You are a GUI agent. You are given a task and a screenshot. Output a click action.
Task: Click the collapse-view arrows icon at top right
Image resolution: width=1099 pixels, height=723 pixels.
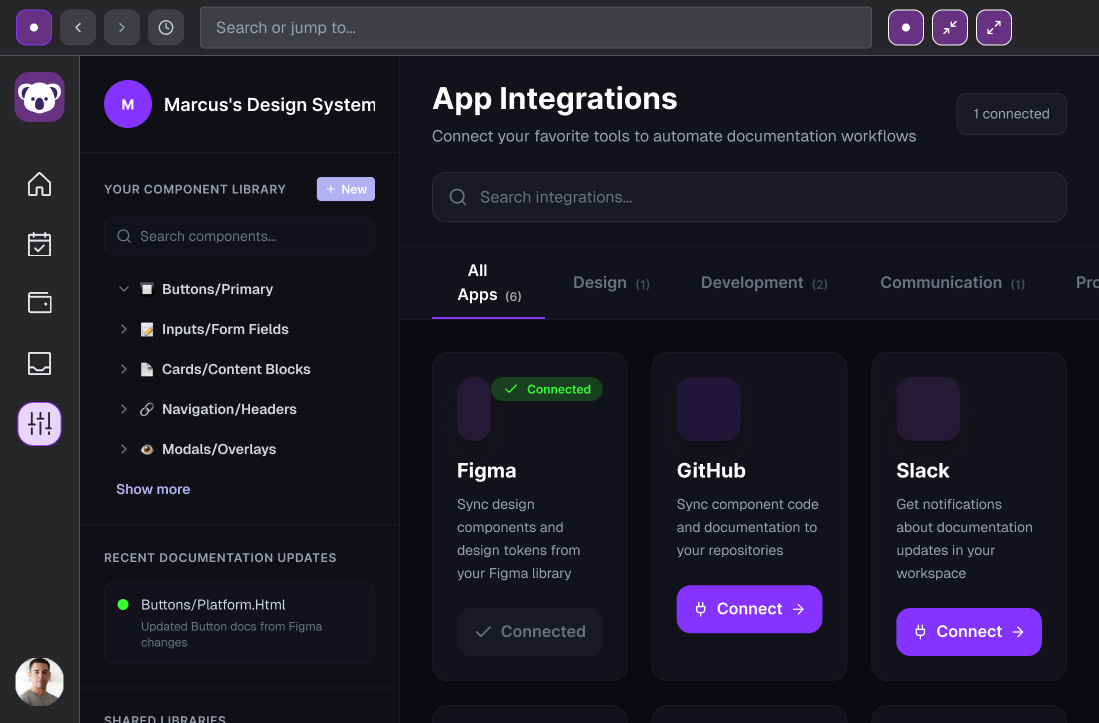pos(949,27)
